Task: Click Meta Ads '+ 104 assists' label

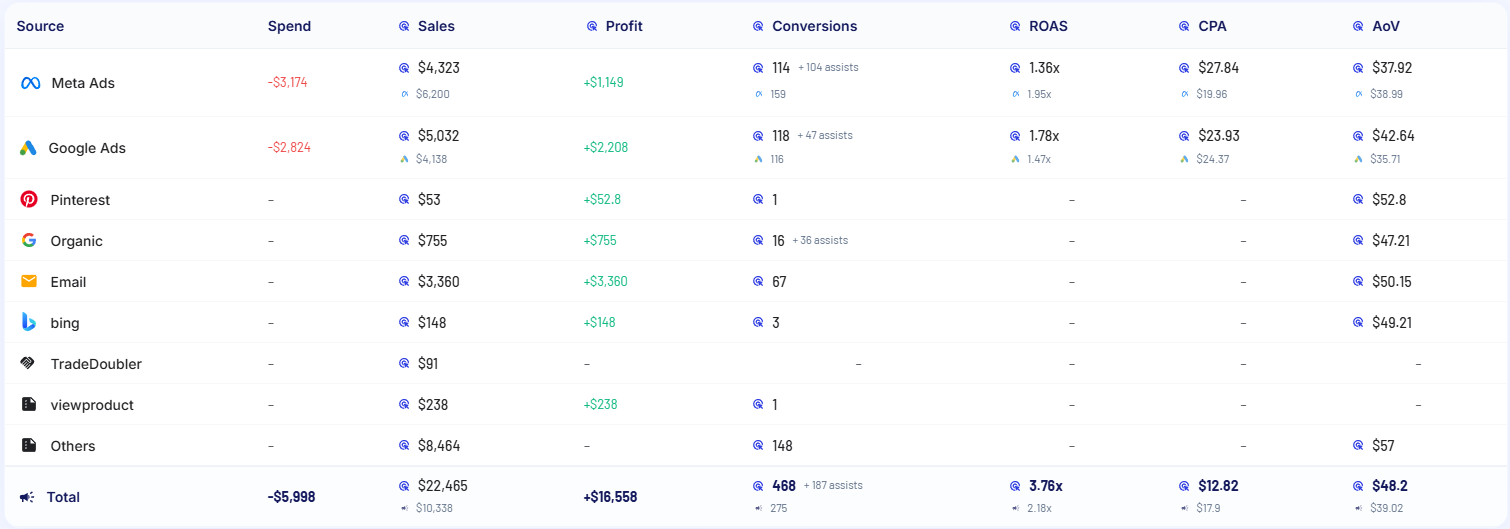Action: [828, 68]
